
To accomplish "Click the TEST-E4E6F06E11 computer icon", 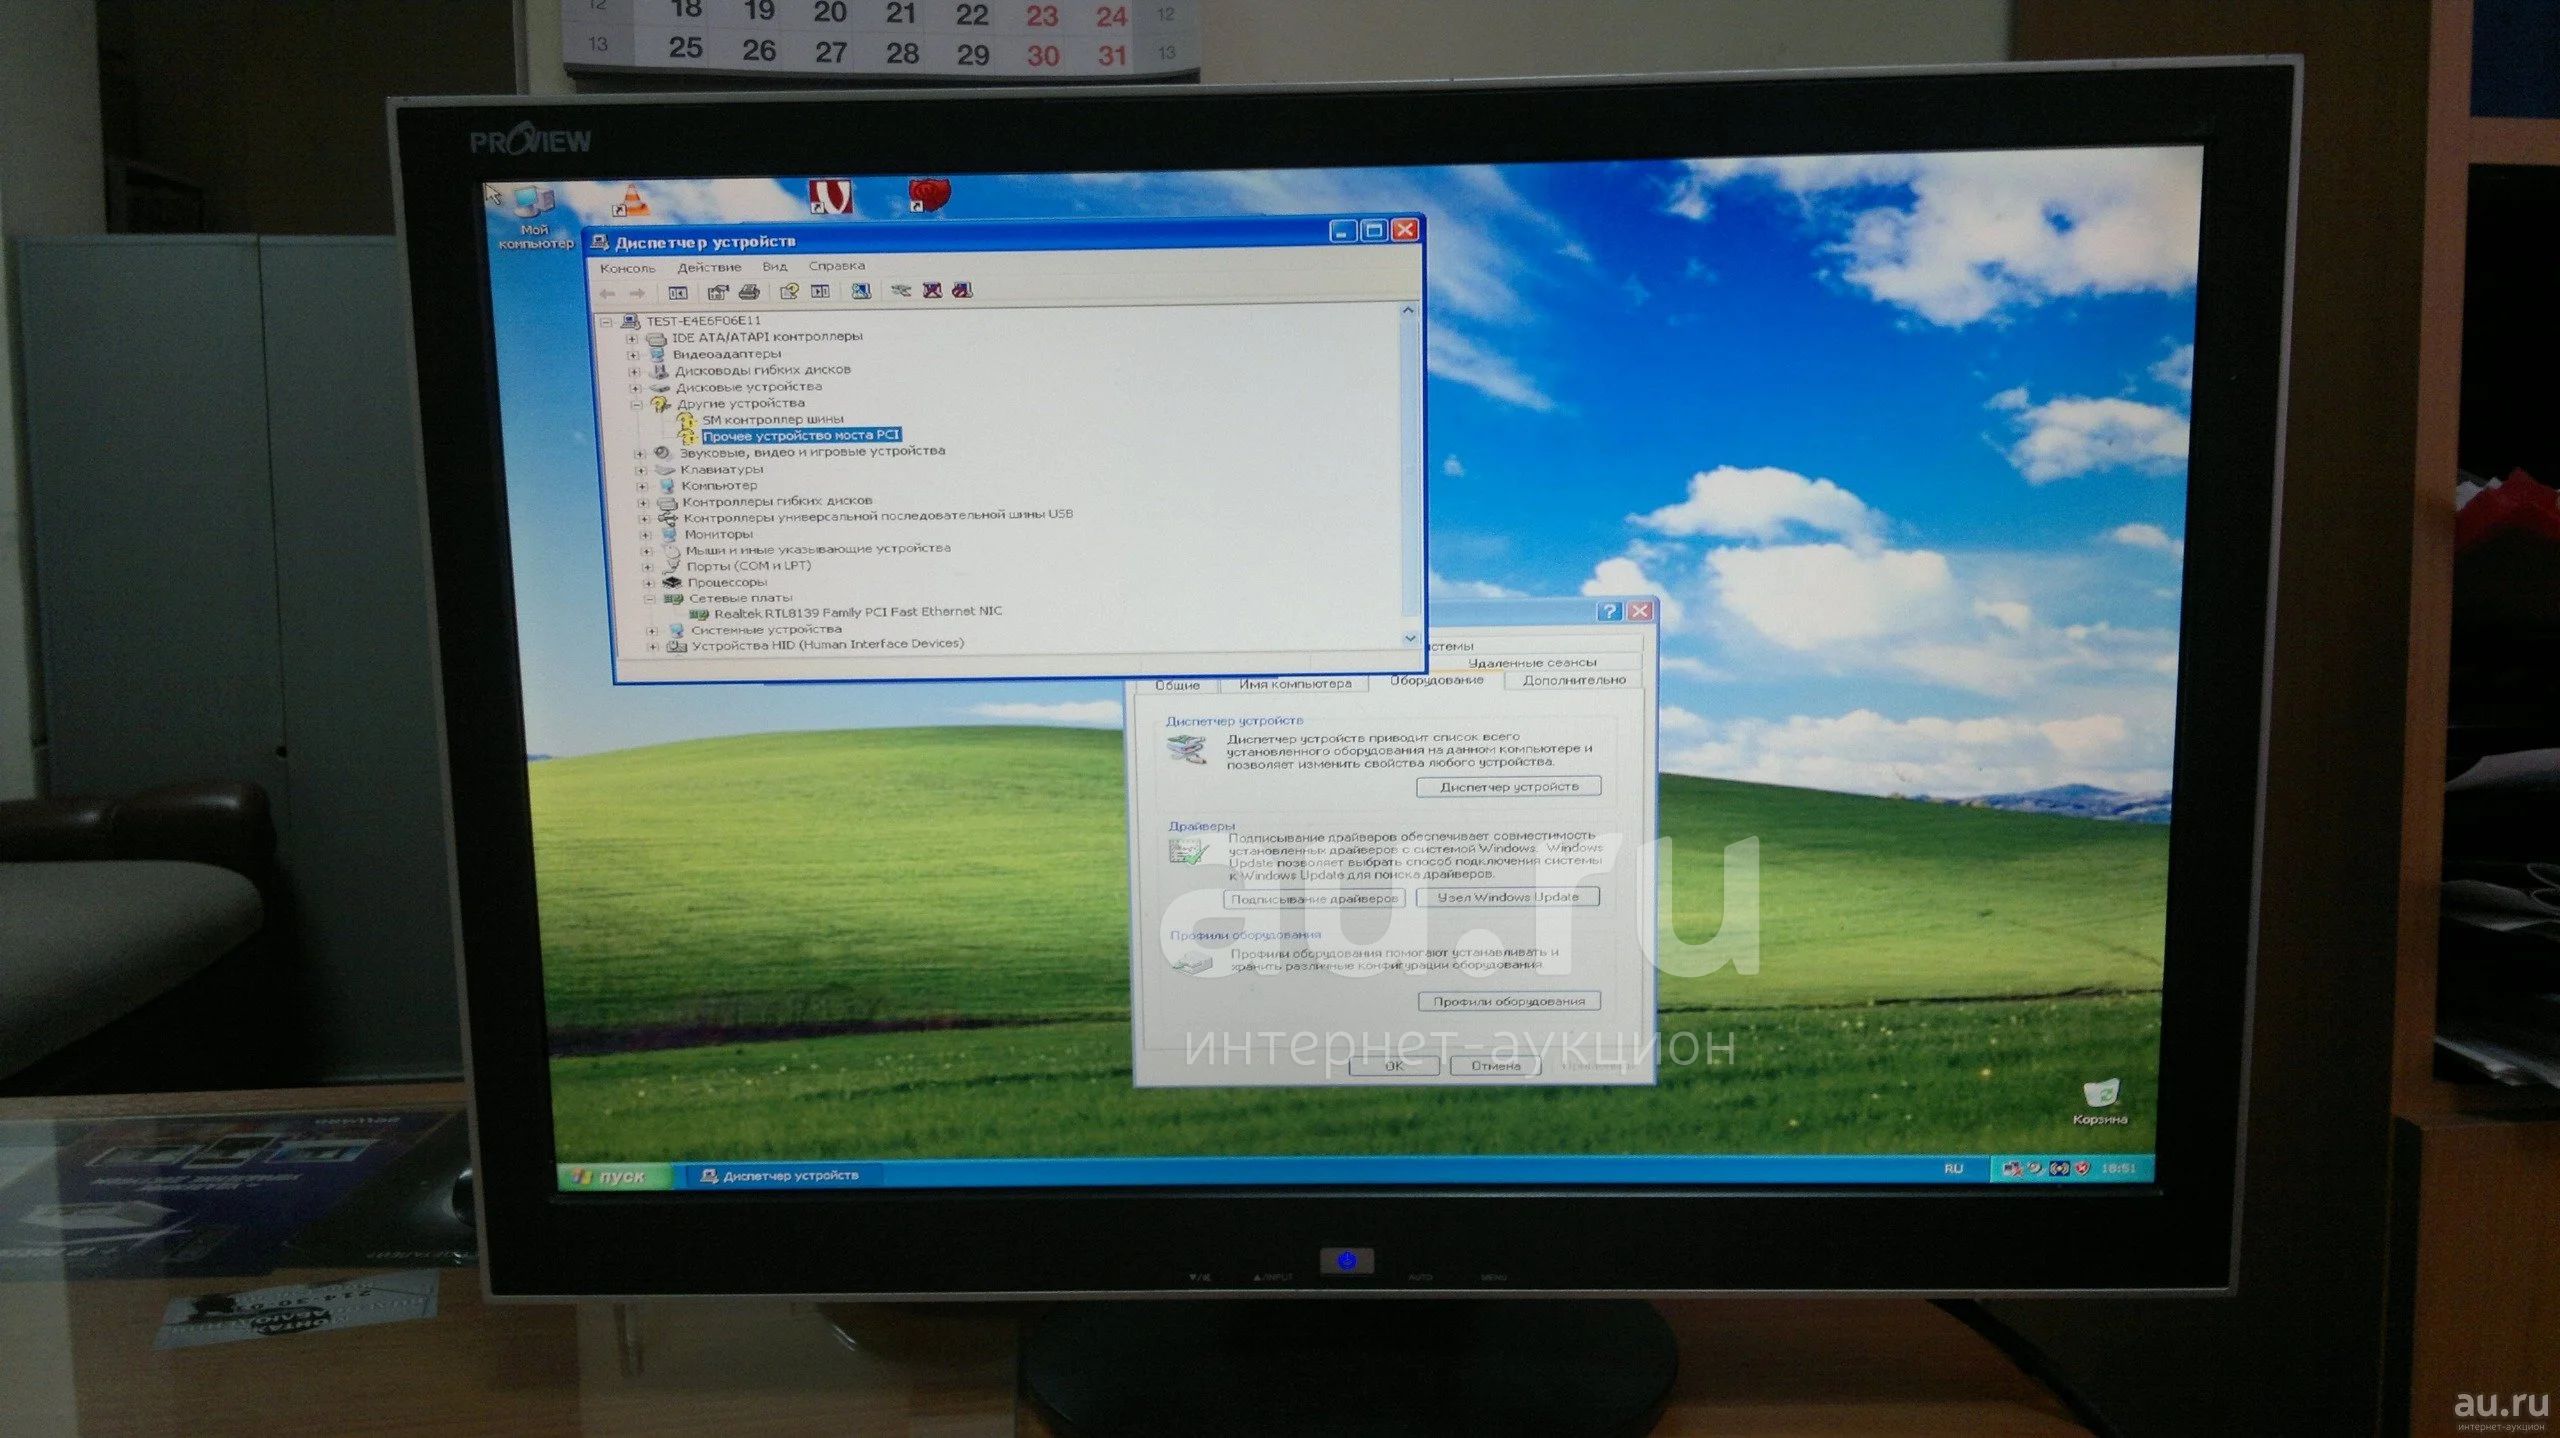I will click(630, 321).
